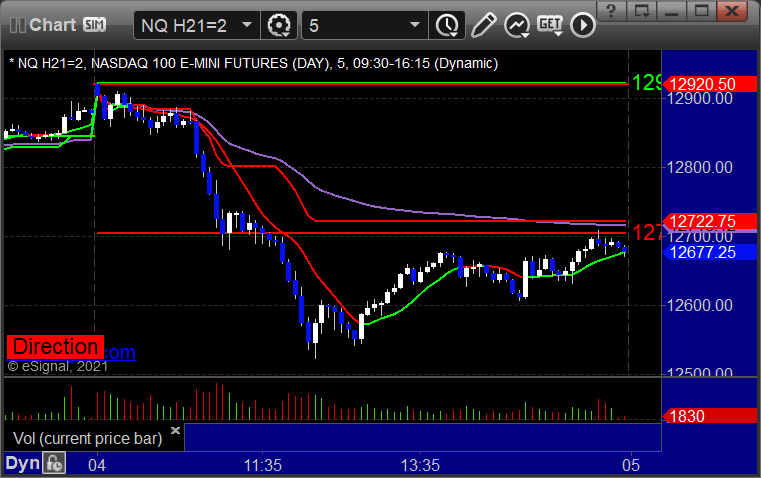Click the red Direction label on chart

tap(55, 347)
